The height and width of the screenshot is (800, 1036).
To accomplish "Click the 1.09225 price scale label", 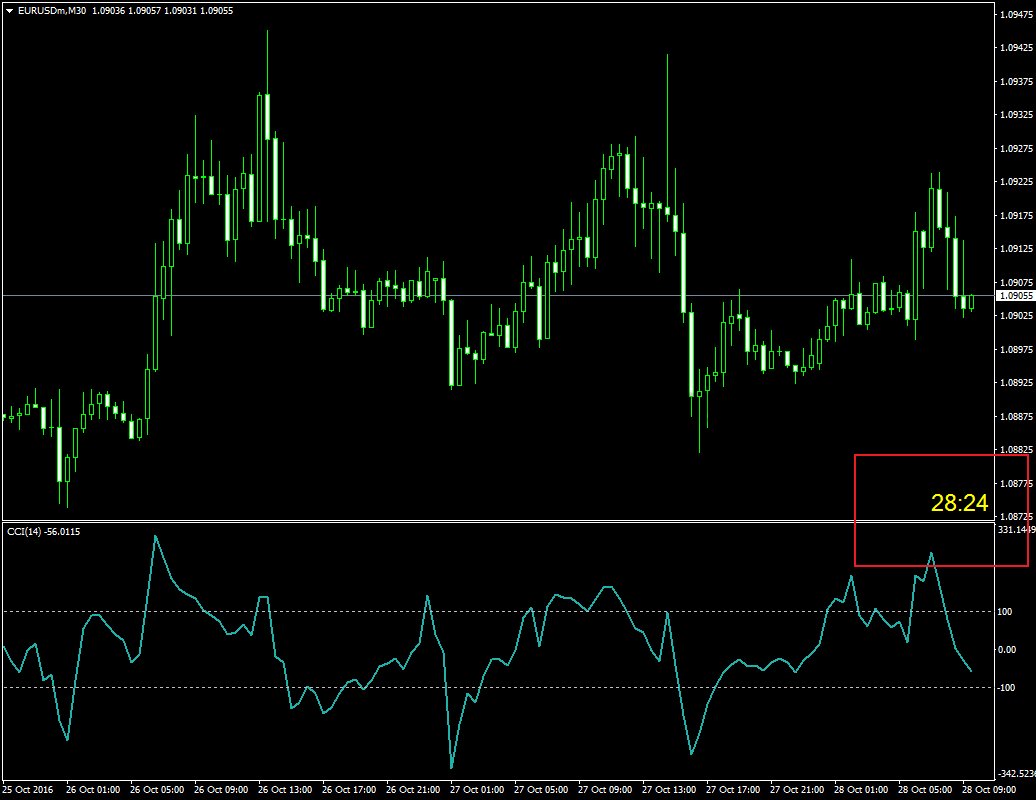I will pos(1015,182).
